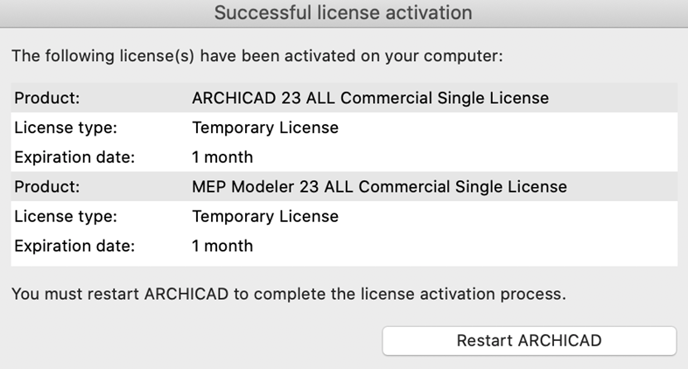The width and height of the screenshot is (688, 369).
Task: Click the second 1 month expiration value
Action: click(x=222, y=246)
